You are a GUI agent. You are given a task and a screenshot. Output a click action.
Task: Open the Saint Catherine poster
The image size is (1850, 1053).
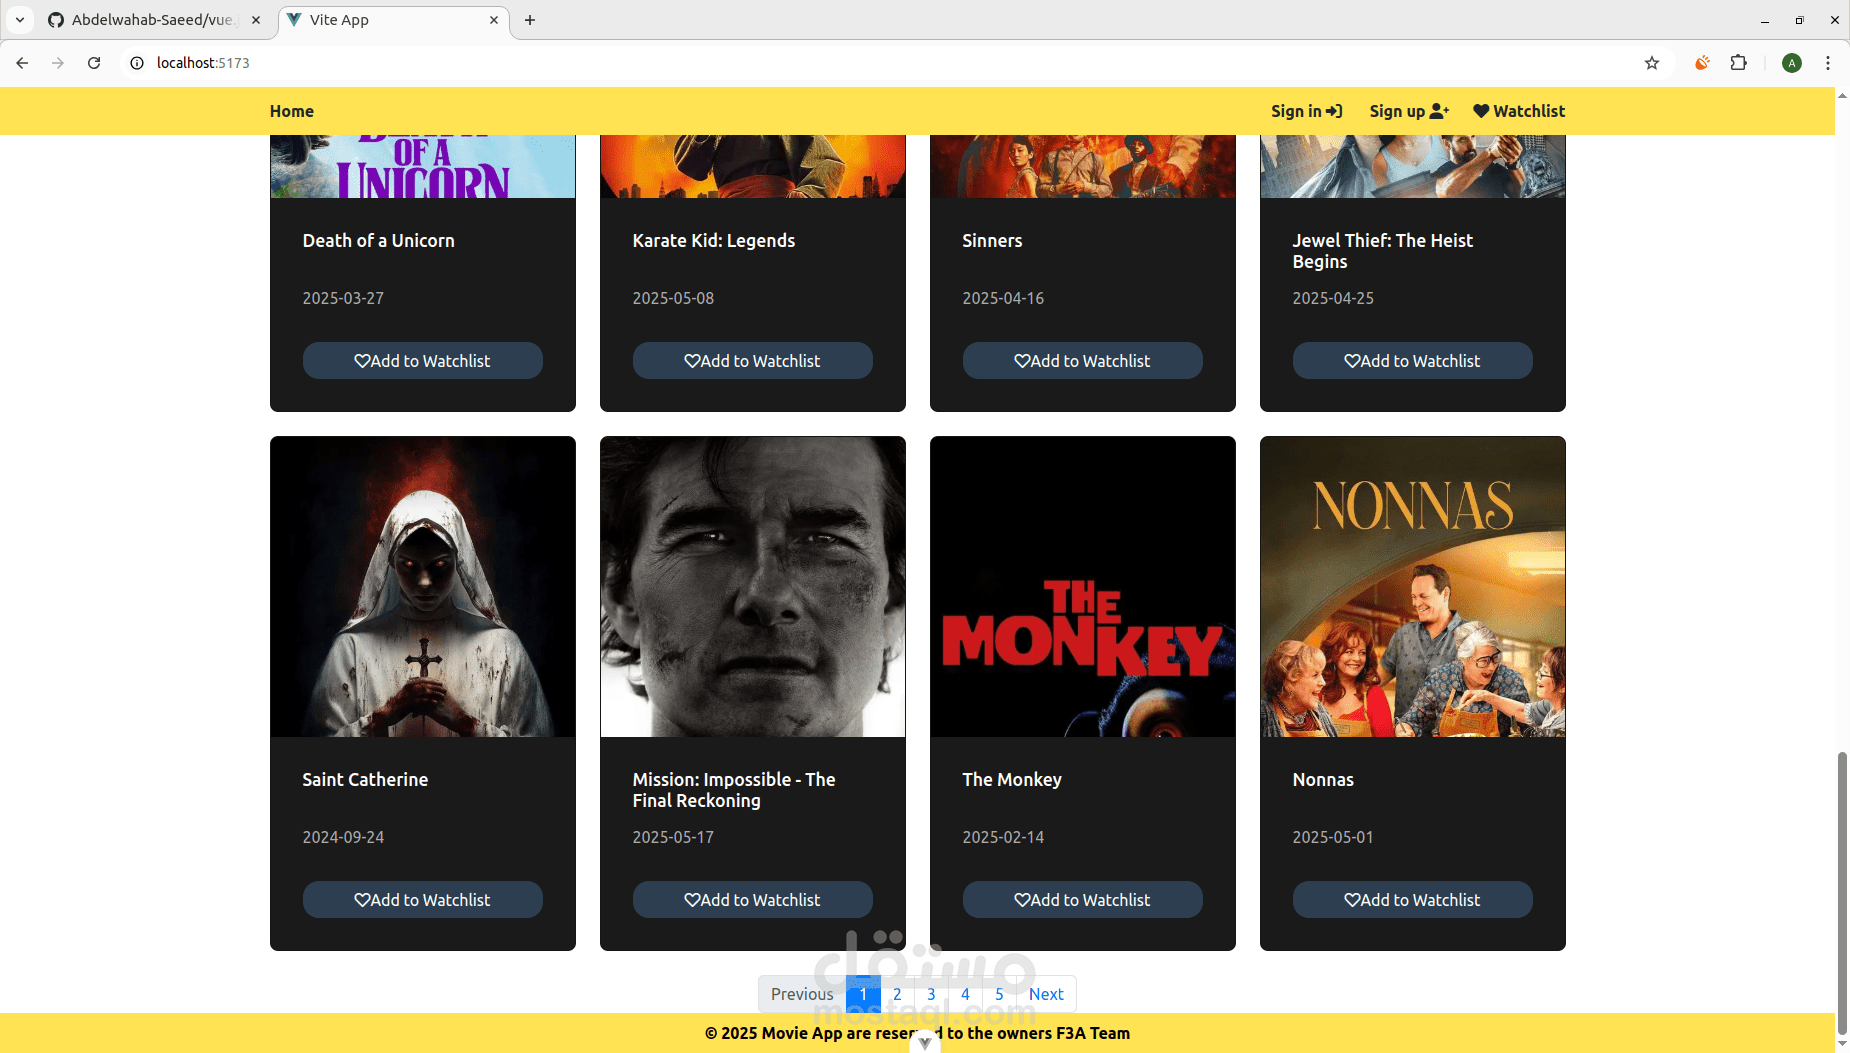point(423,587)
